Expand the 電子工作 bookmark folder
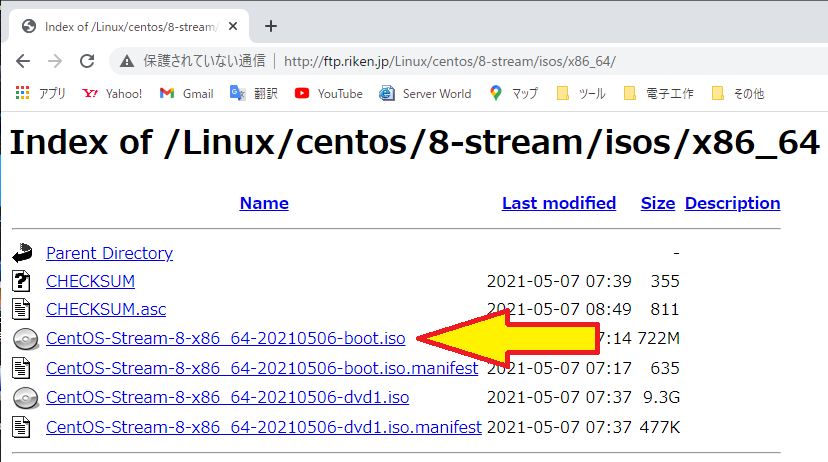 (x=658, y=93)
